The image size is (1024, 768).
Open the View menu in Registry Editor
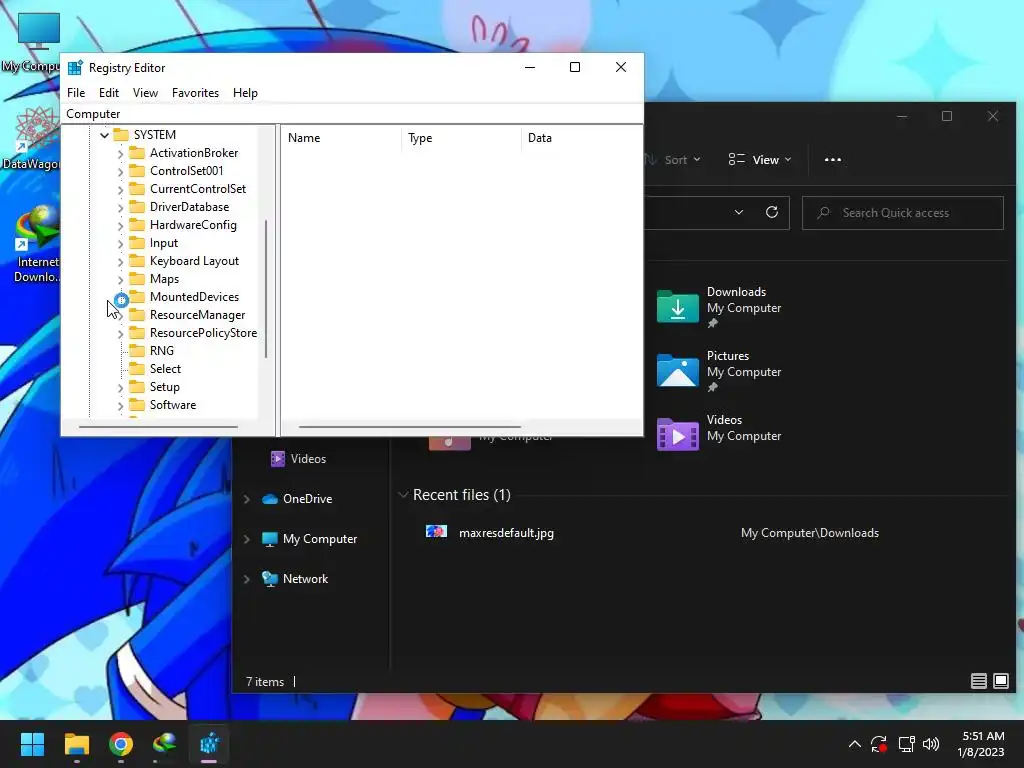145,93
